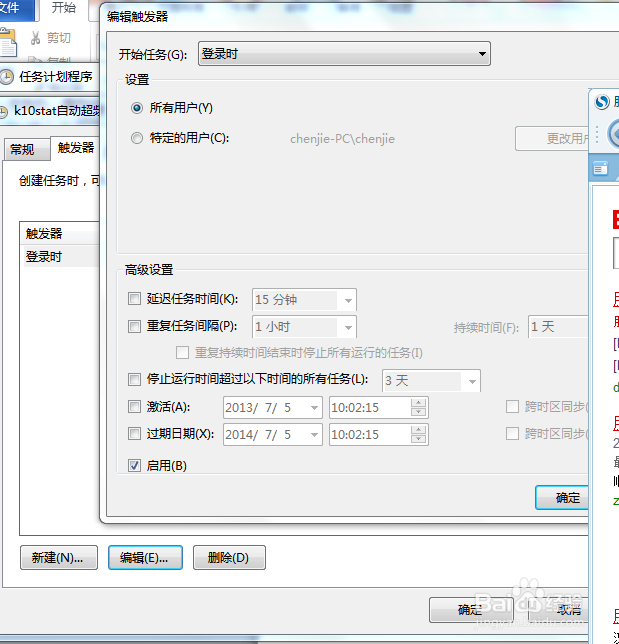Open the 3 天 stop-time dropdown
Viewport: 619px width, 644px height.
pos(431,381)
